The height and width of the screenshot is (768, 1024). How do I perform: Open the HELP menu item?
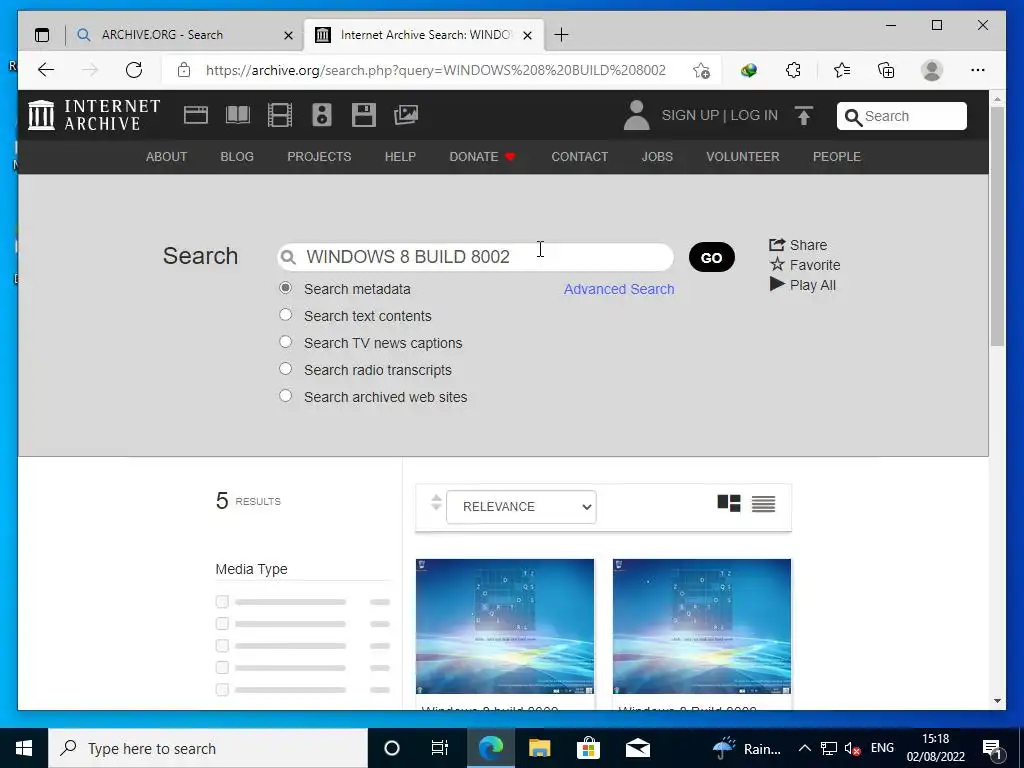pyautogui.click(x=400, y=157)
